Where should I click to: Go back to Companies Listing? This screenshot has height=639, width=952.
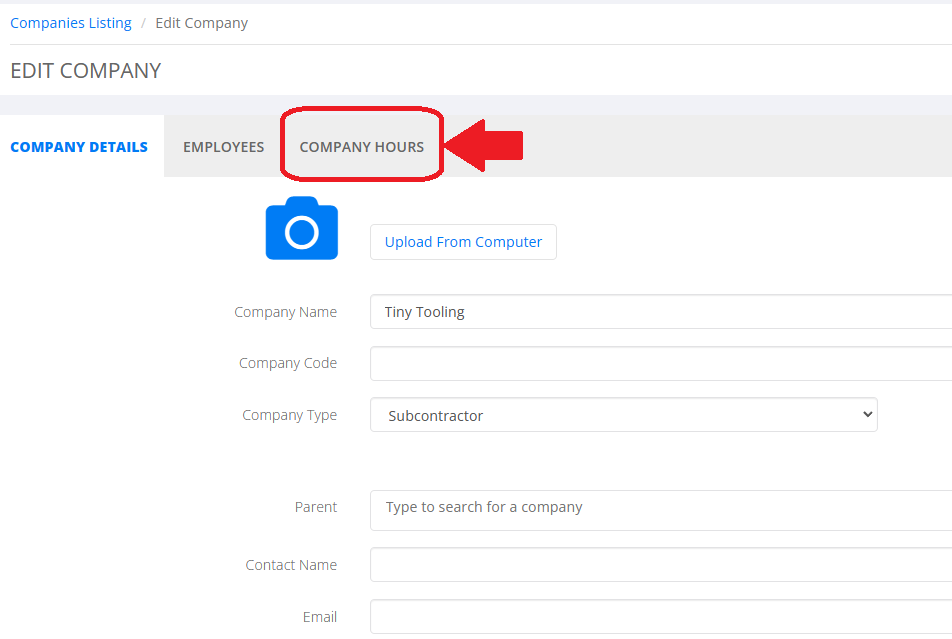(71, 23)
